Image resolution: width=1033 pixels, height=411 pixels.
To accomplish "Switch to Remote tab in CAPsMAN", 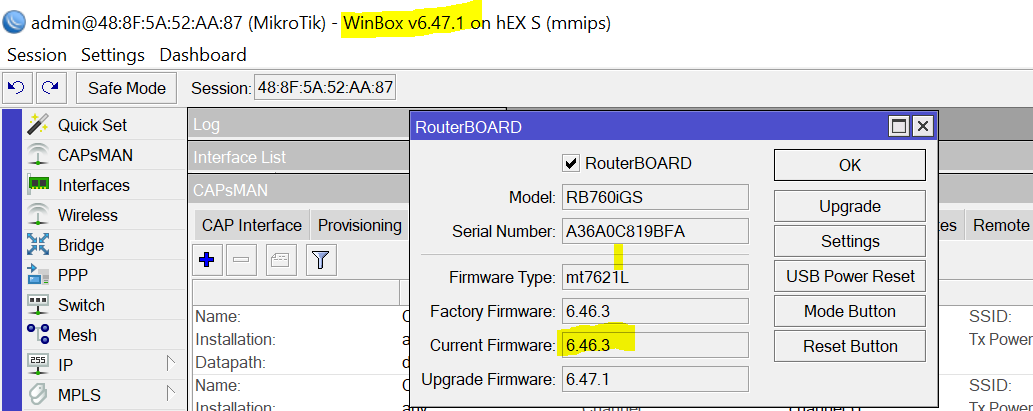I will click(x=999, y=225).
